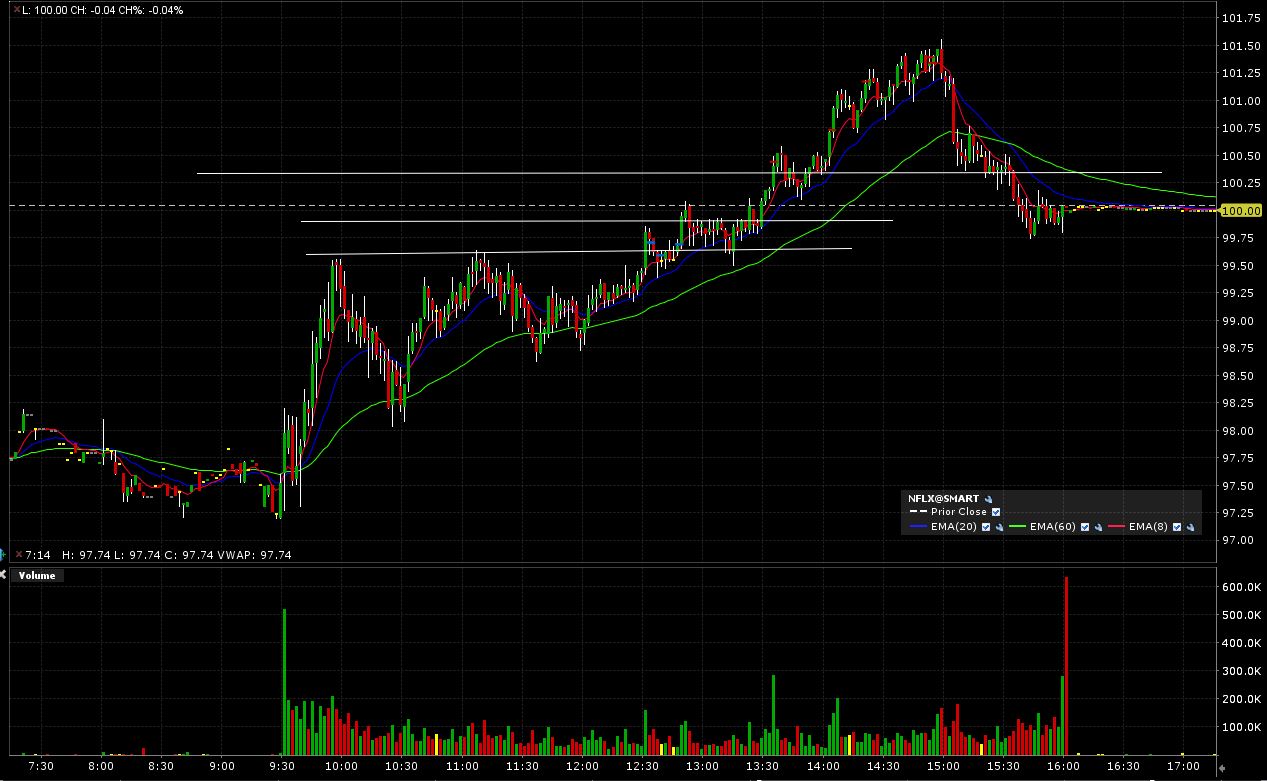Toggle the EMA(20) visibility checkbox

click(986, 527)
